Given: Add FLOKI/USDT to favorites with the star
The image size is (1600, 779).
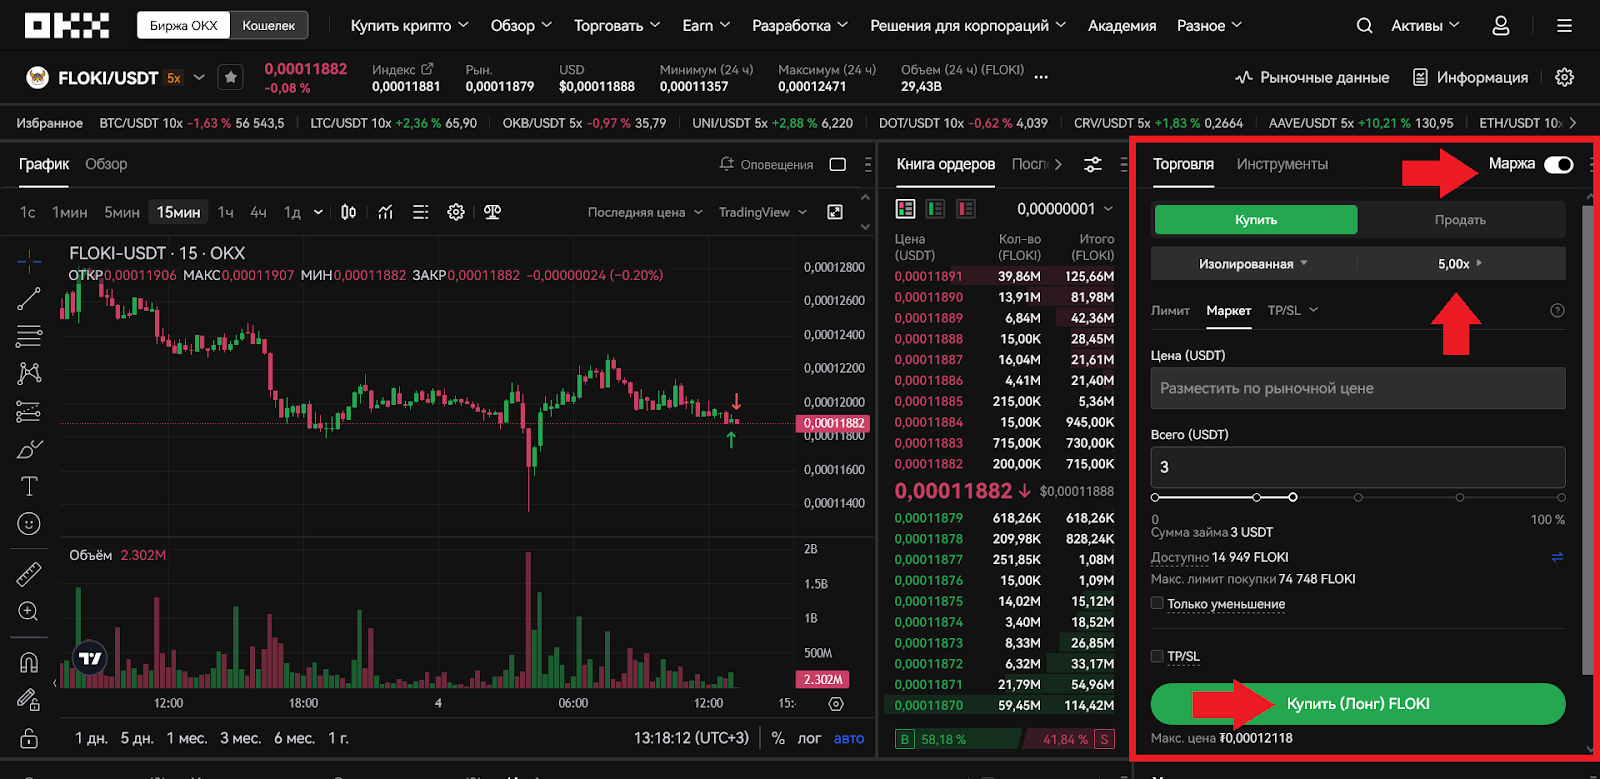Looking at the screenshot, I should [231, 77].
